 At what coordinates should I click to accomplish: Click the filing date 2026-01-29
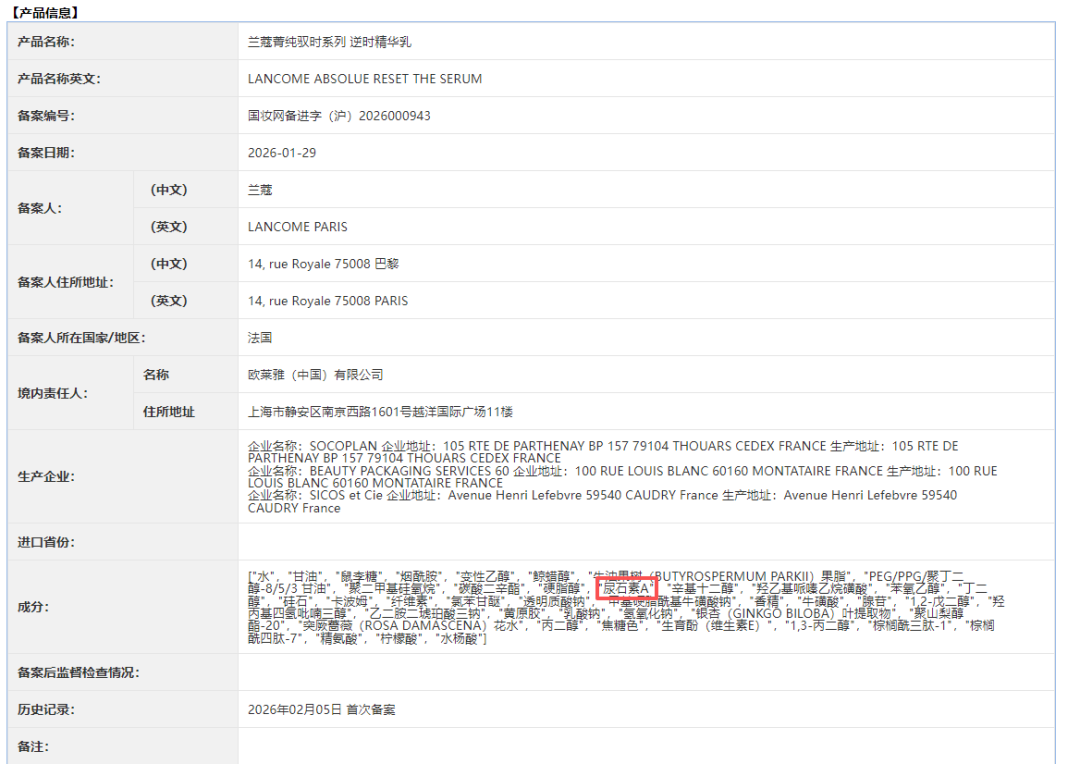(281, 153)
